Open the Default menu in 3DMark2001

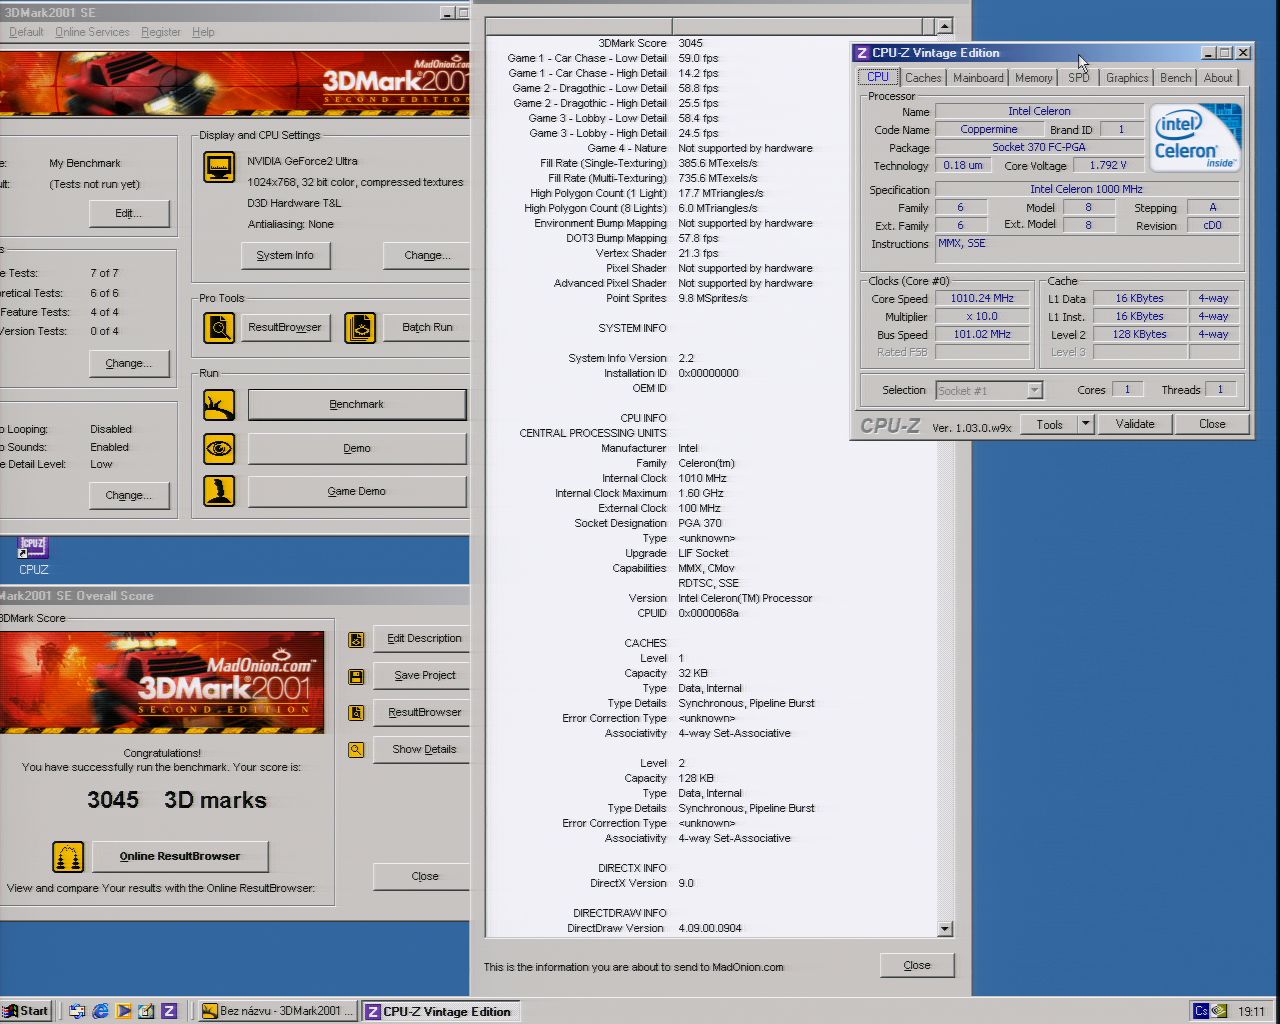(26, 32)
